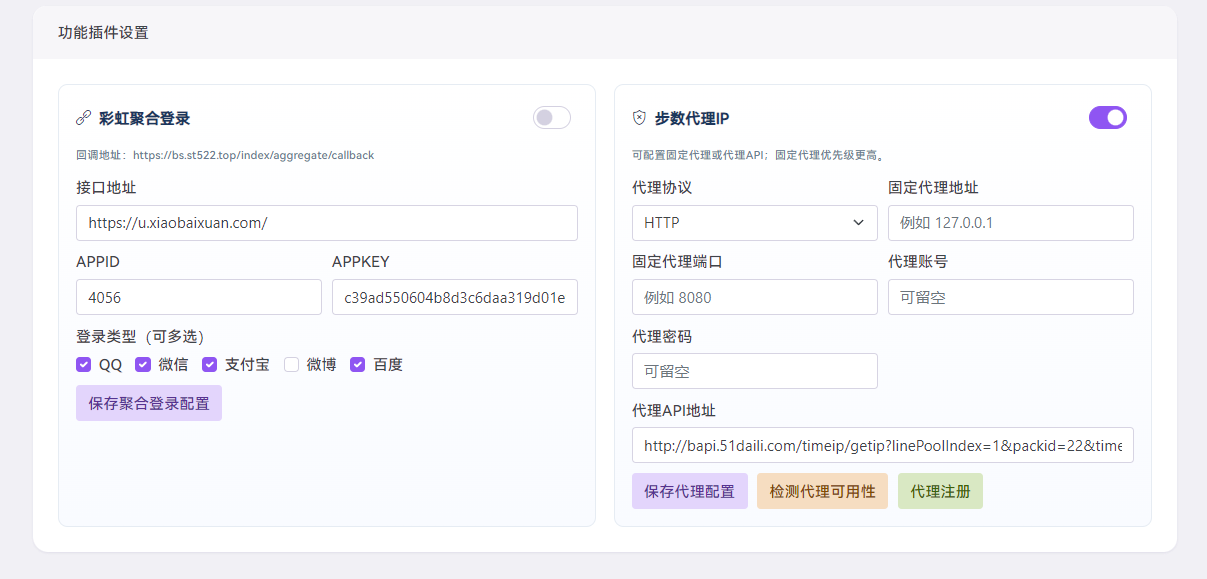Click the 代理API地址 input field
This screenshot has height=579, width=1207.
[x=882, y=445]
